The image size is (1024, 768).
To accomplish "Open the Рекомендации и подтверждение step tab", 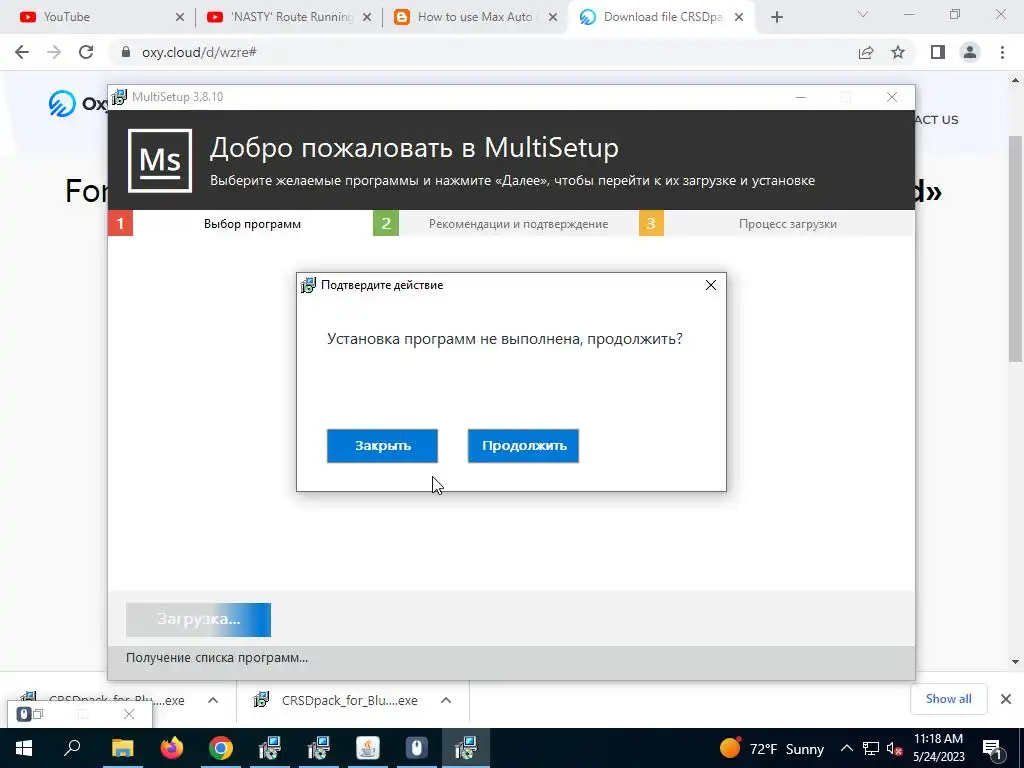I will 518,224.
